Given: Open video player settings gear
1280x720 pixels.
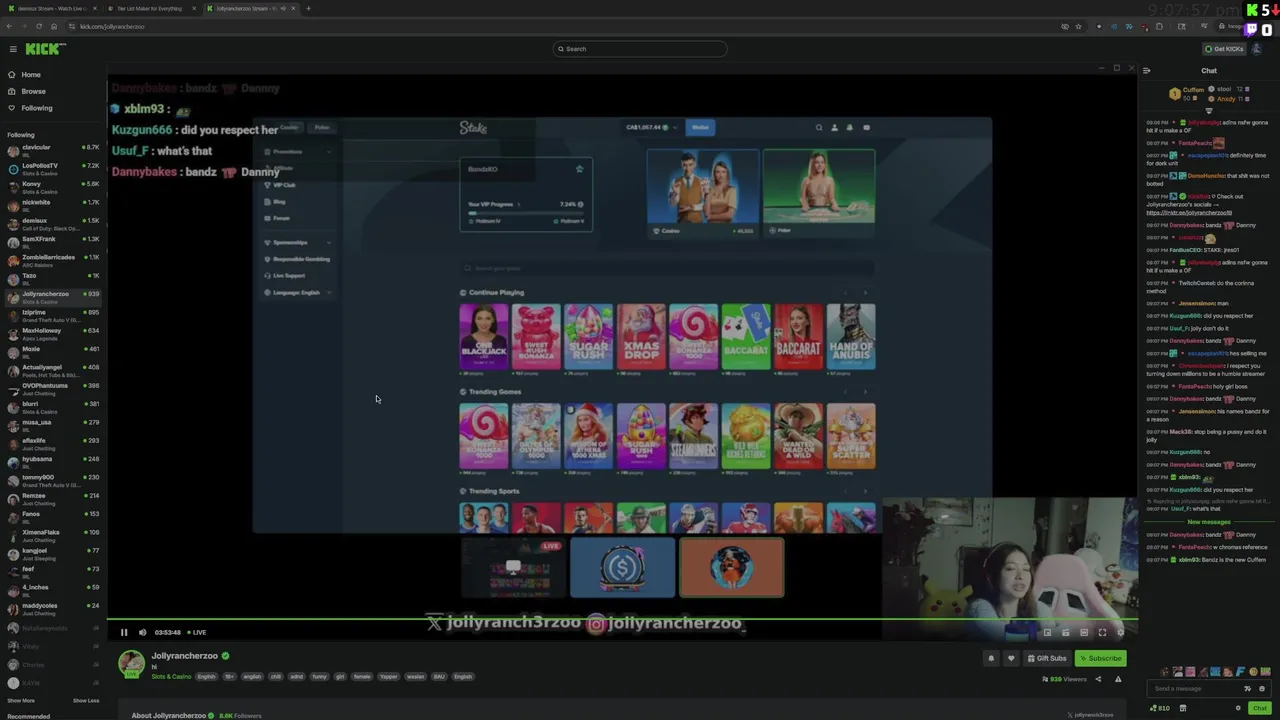Looking at the screenshot, I should (1121, 632).
